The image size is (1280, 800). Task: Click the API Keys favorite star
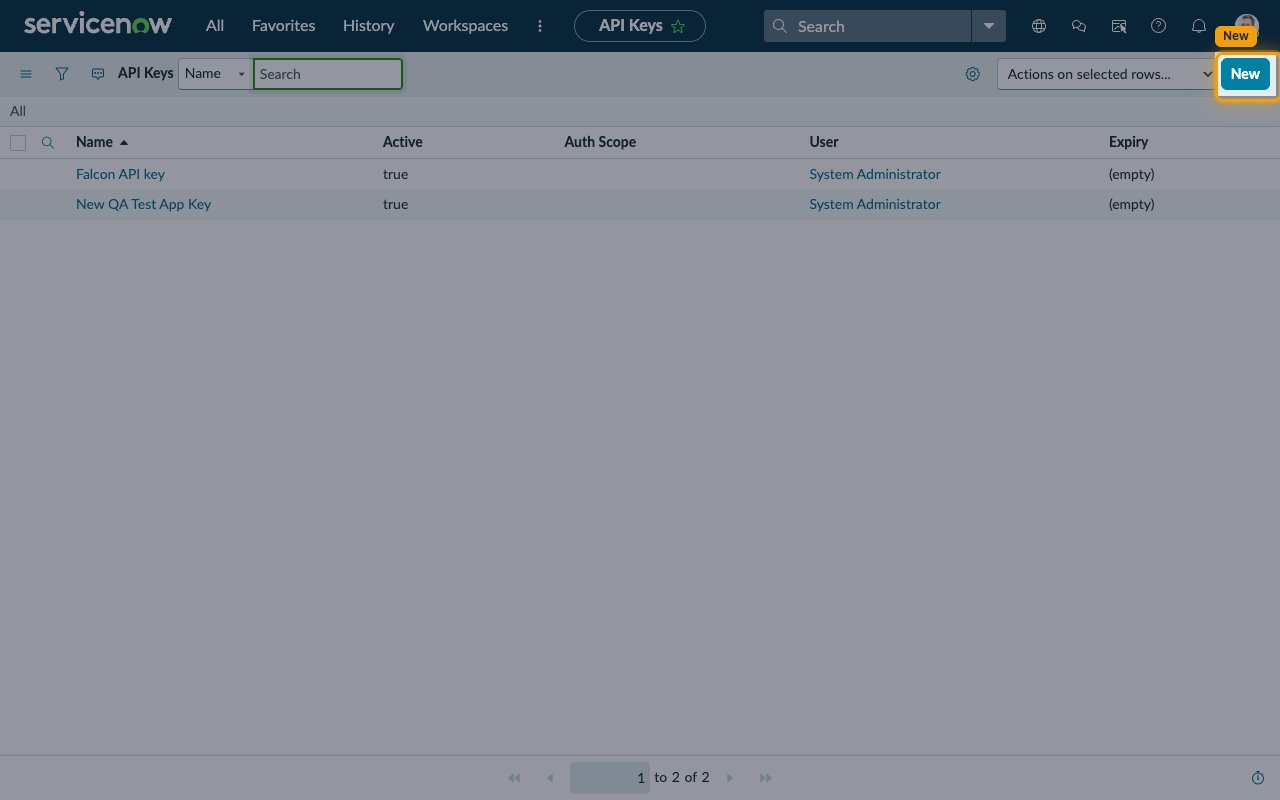pos(678,27)
